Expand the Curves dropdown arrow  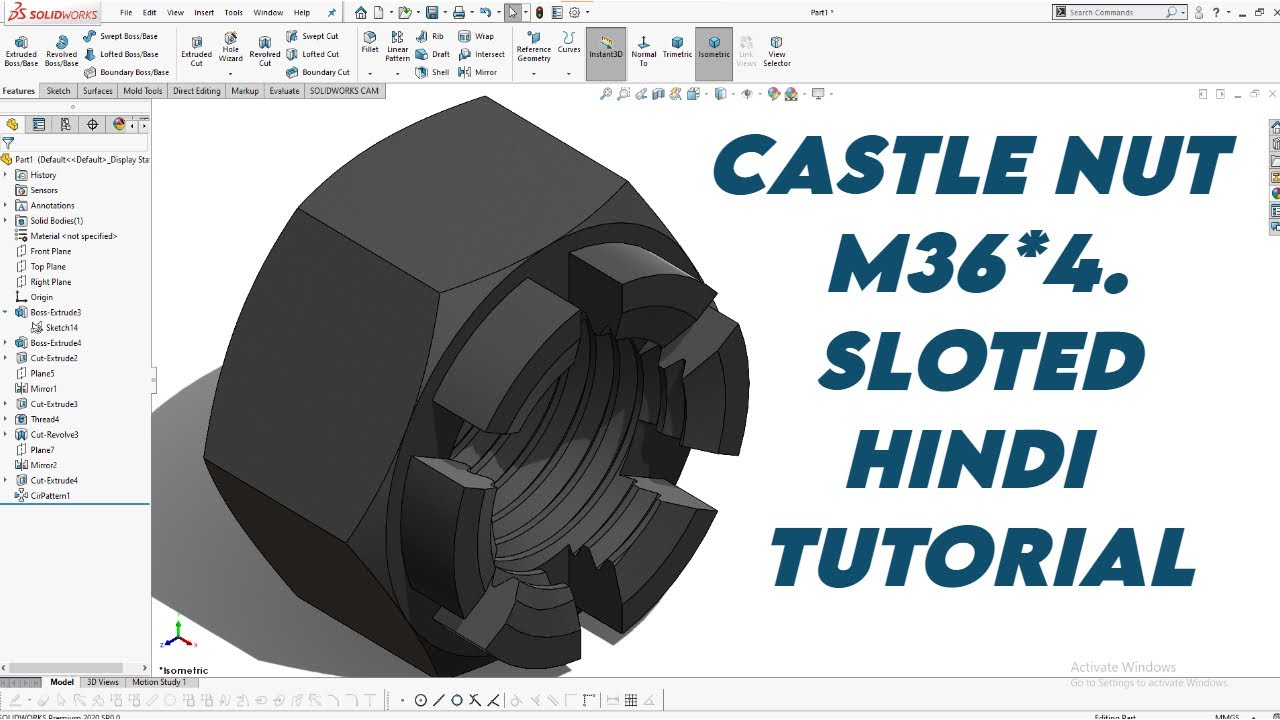coord(569,73)
